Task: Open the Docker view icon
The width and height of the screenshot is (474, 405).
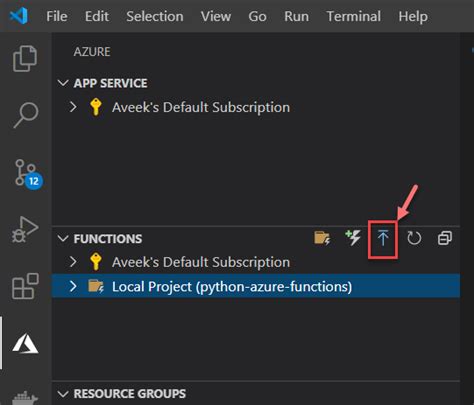Action: pos(25,398)
